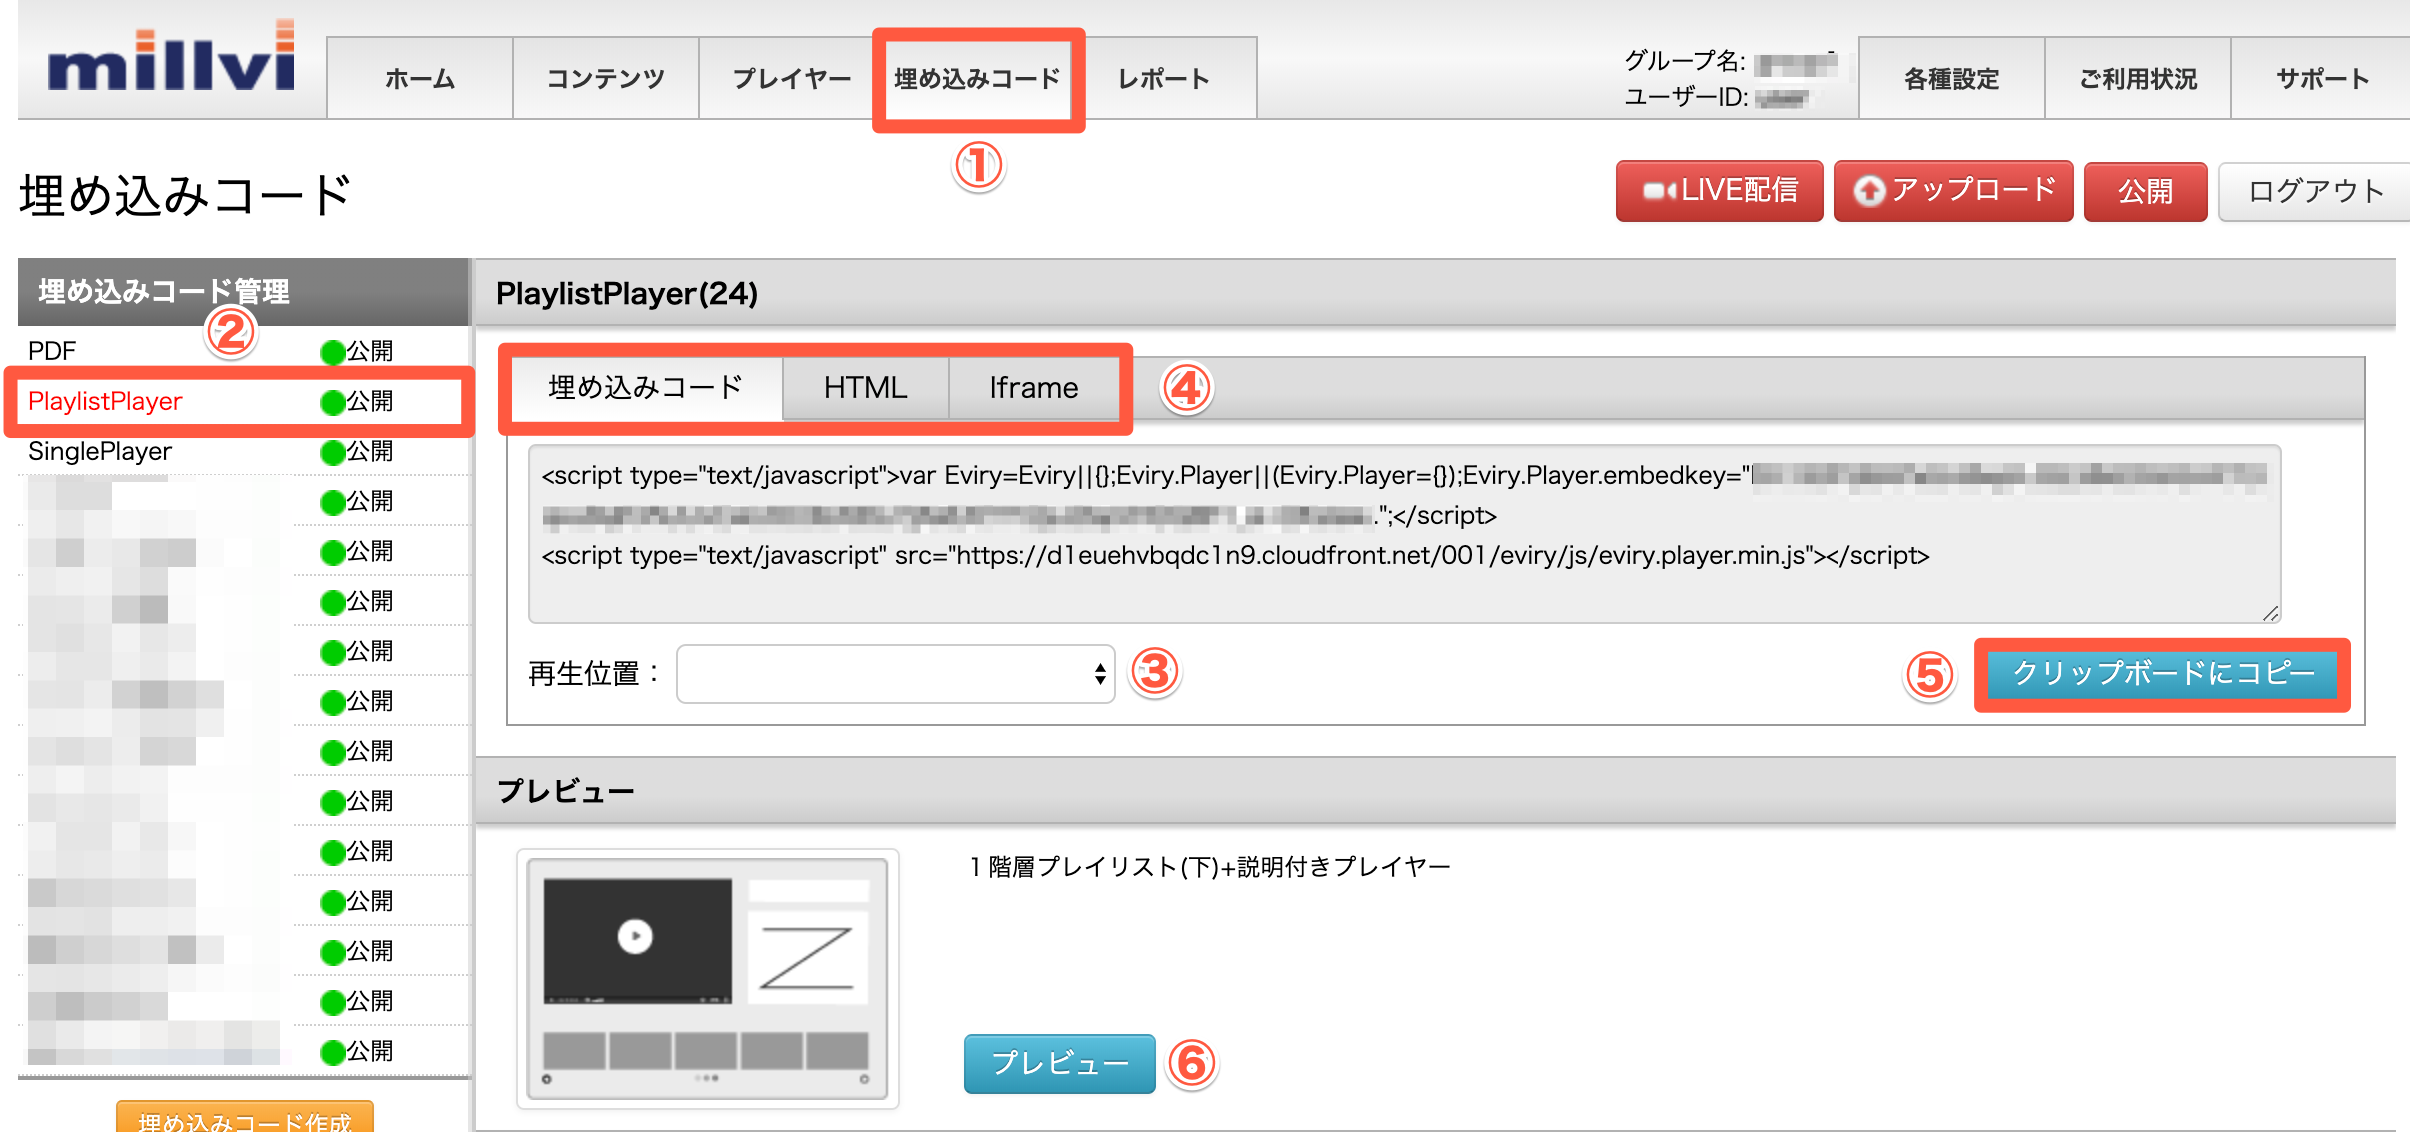Switch to 埋め込みコード code tab
The image size is (2410, 1132).
(646, 387)
